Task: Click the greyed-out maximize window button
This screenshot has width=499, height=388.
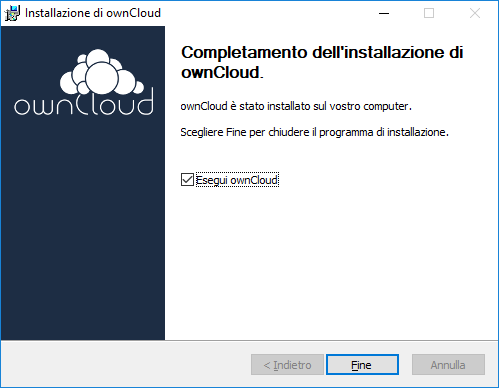Action: (x=429, y=13)
